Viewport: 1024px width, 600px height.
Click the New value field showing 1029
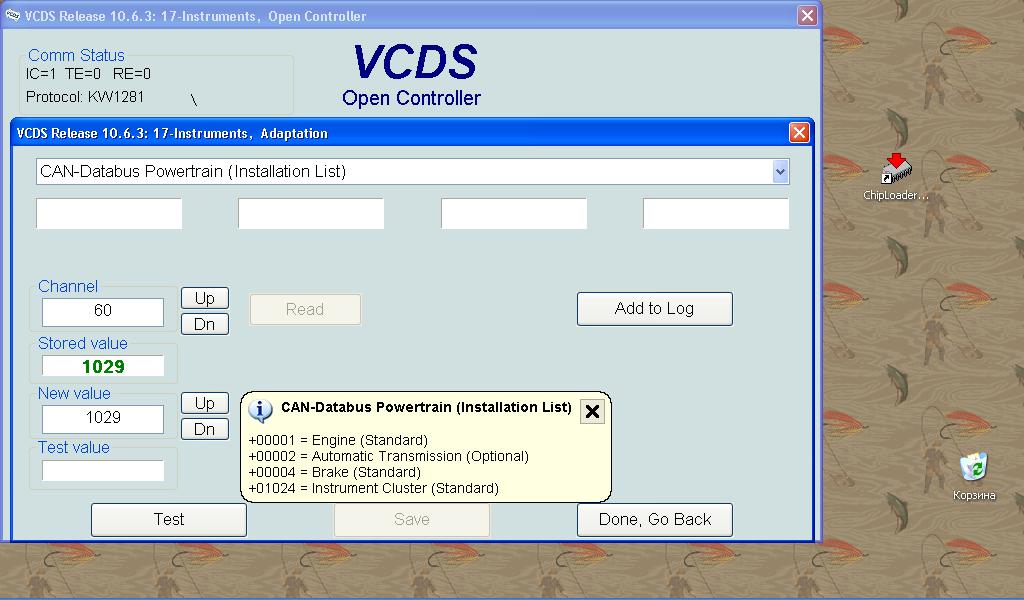[103, 418]
